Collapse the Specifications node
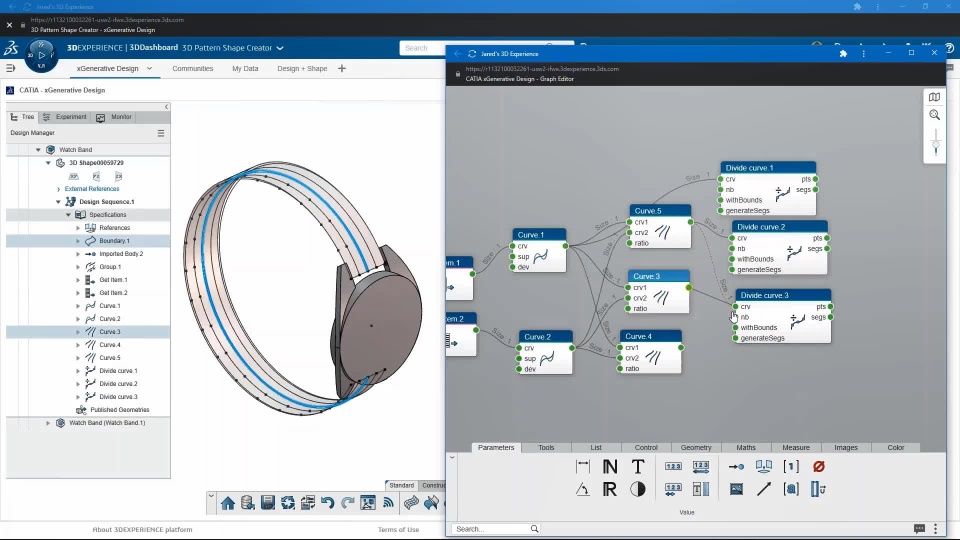This screenshot has width=960, height=540. [68, 215]
